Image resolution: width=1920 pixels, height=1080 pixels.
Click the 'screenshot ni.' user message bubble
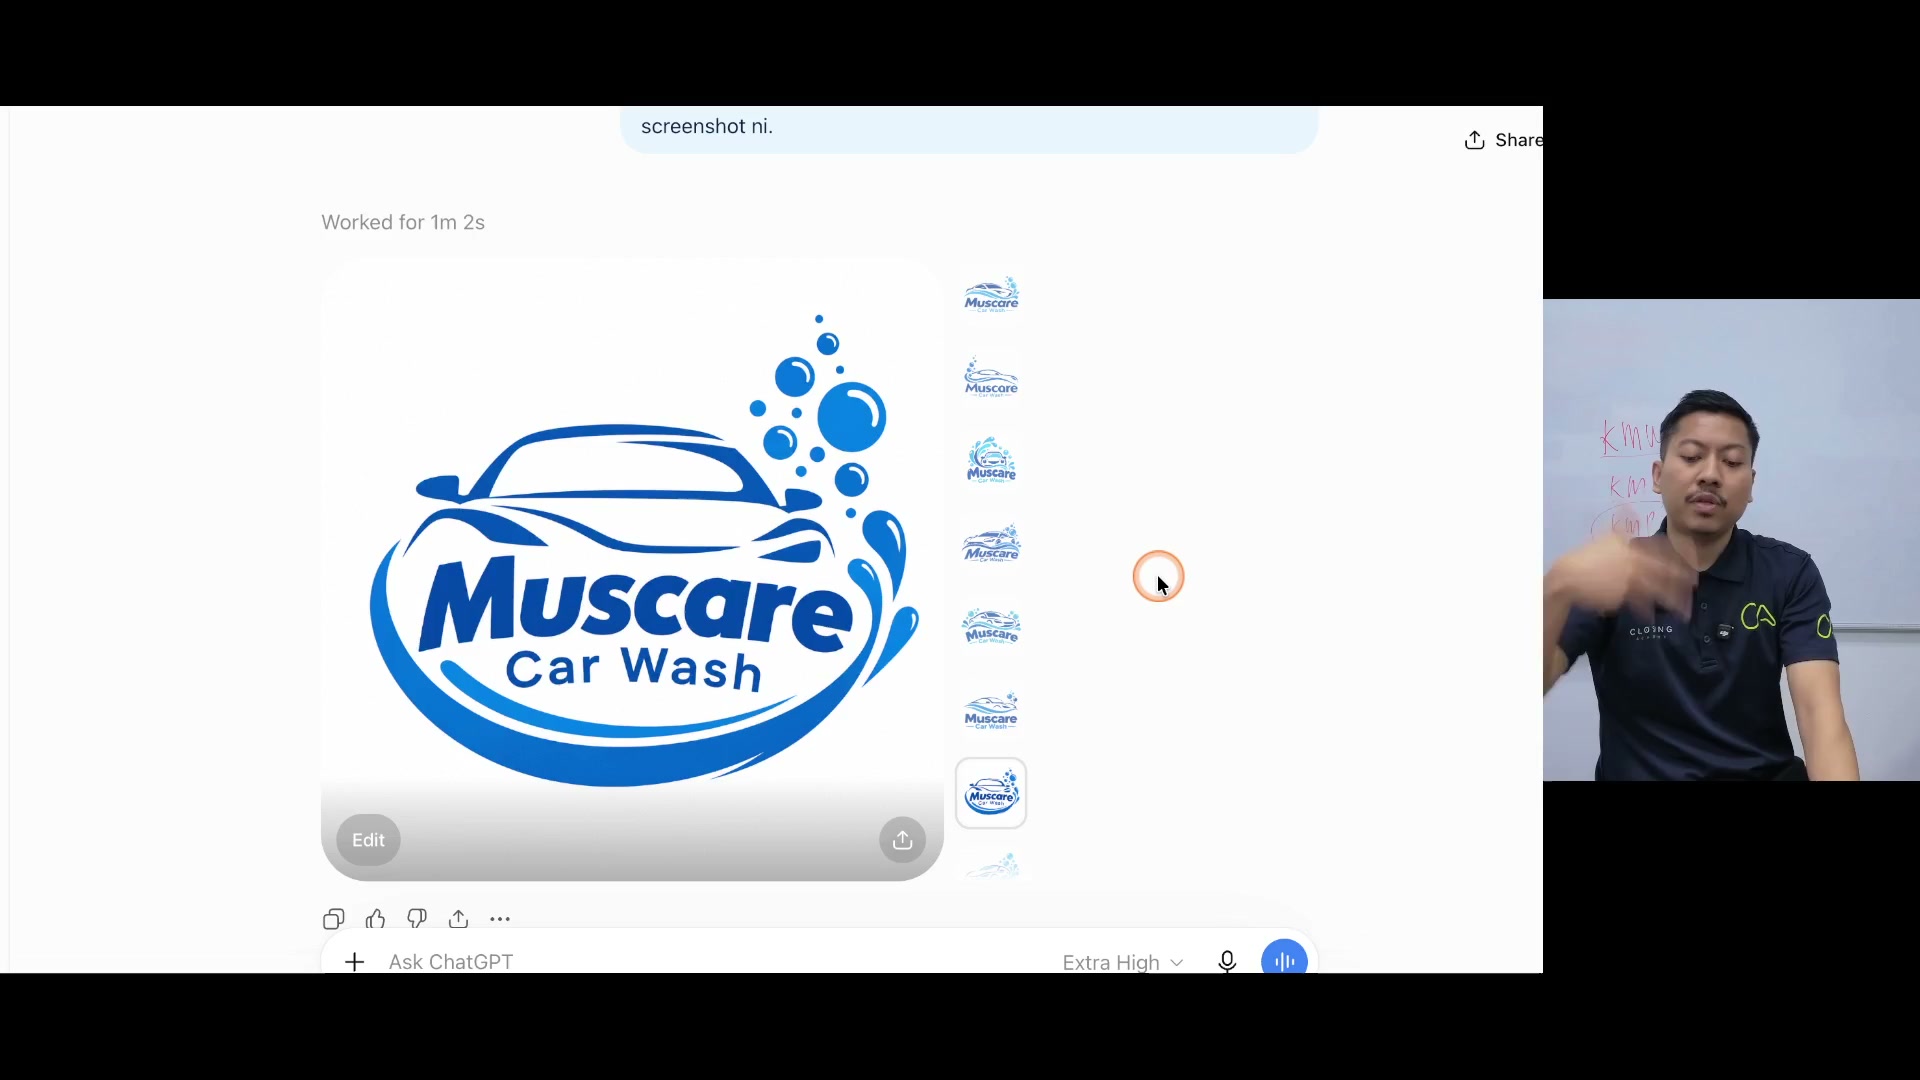coord(968,129)
